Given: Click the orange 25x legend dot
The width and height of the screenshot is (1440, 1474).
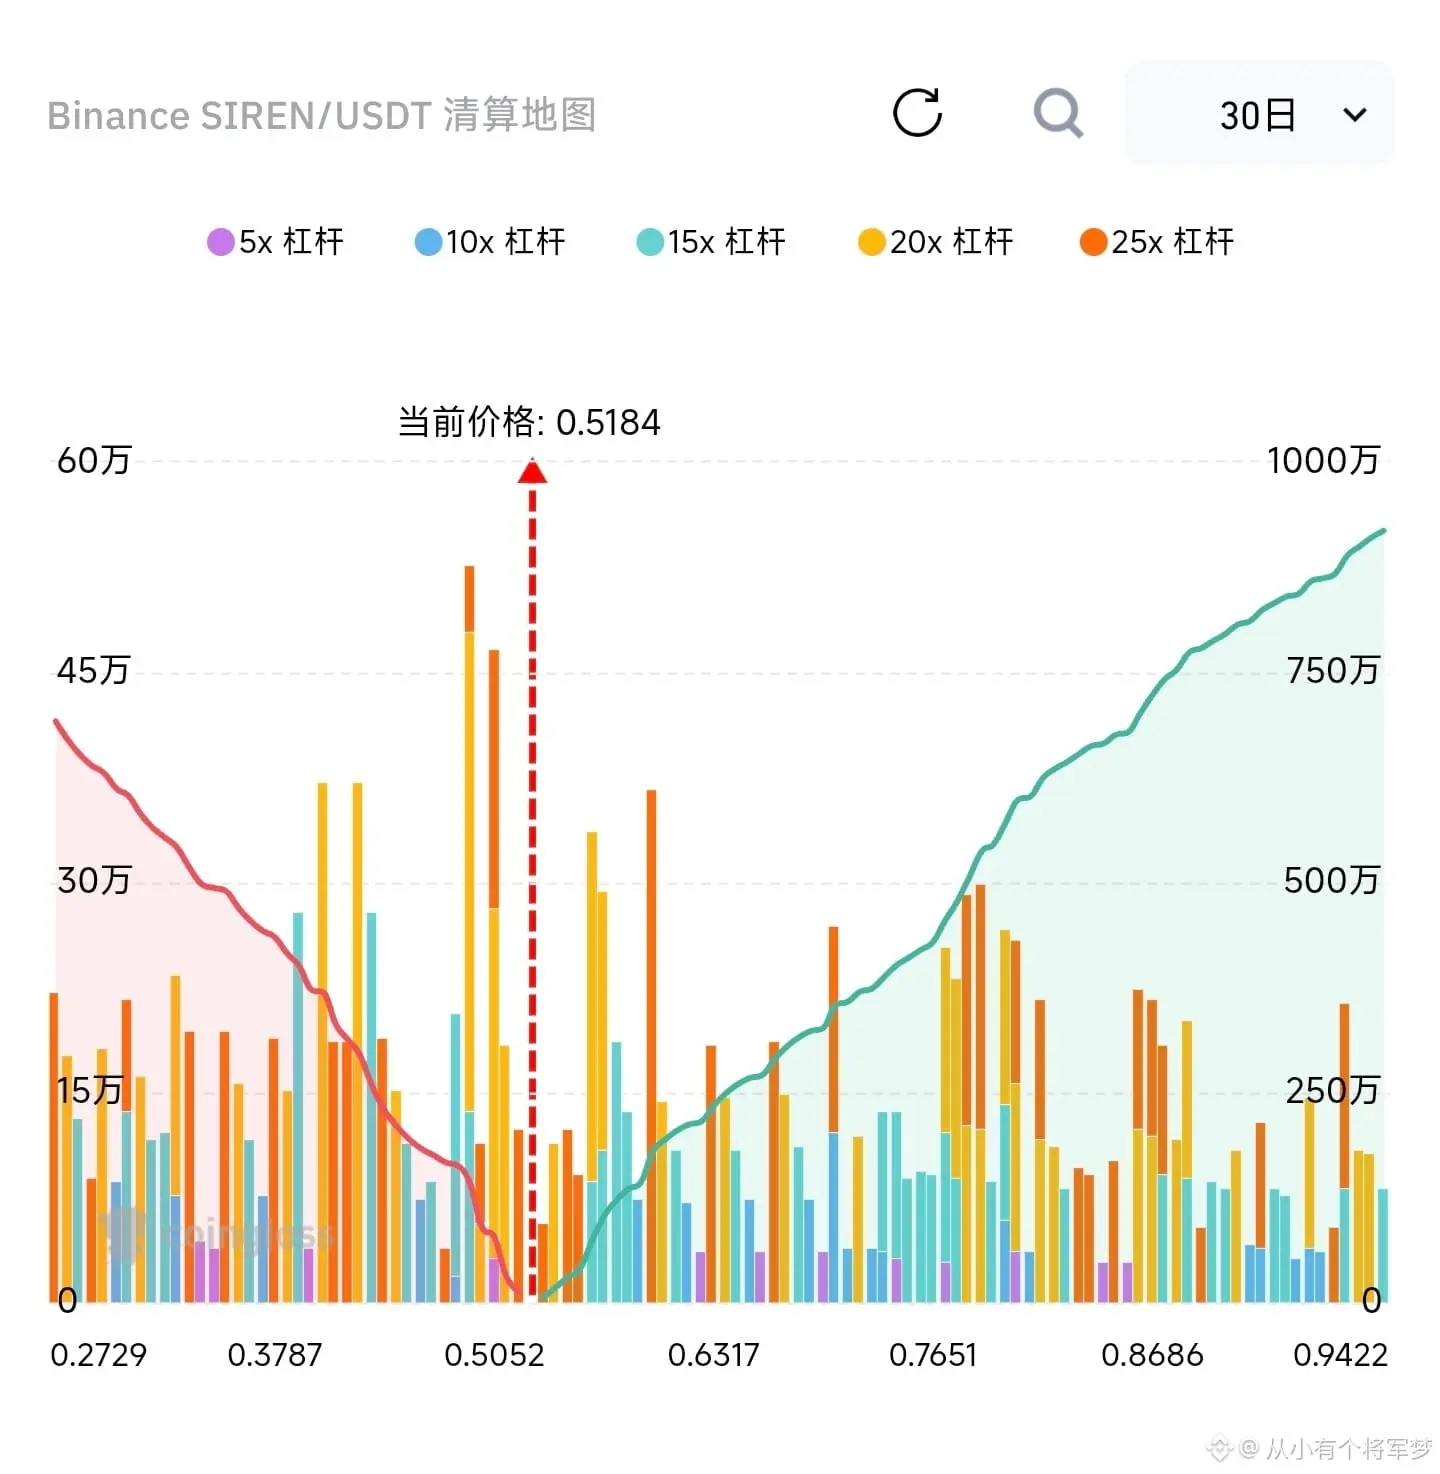Looking at the screenshot, I should (1094, 242).
